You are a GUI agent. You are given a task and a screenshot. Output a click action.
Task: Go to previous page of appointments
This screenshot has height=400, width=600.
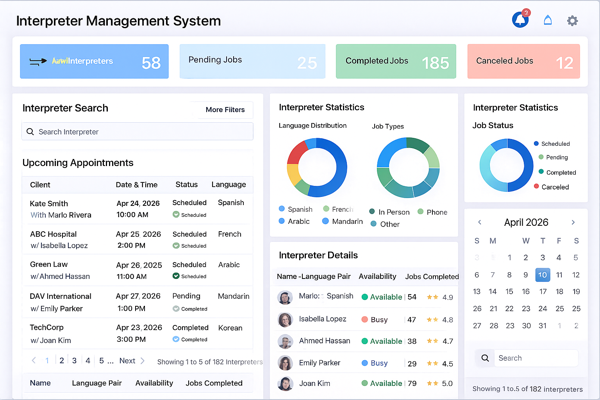(x=34, y=360)
